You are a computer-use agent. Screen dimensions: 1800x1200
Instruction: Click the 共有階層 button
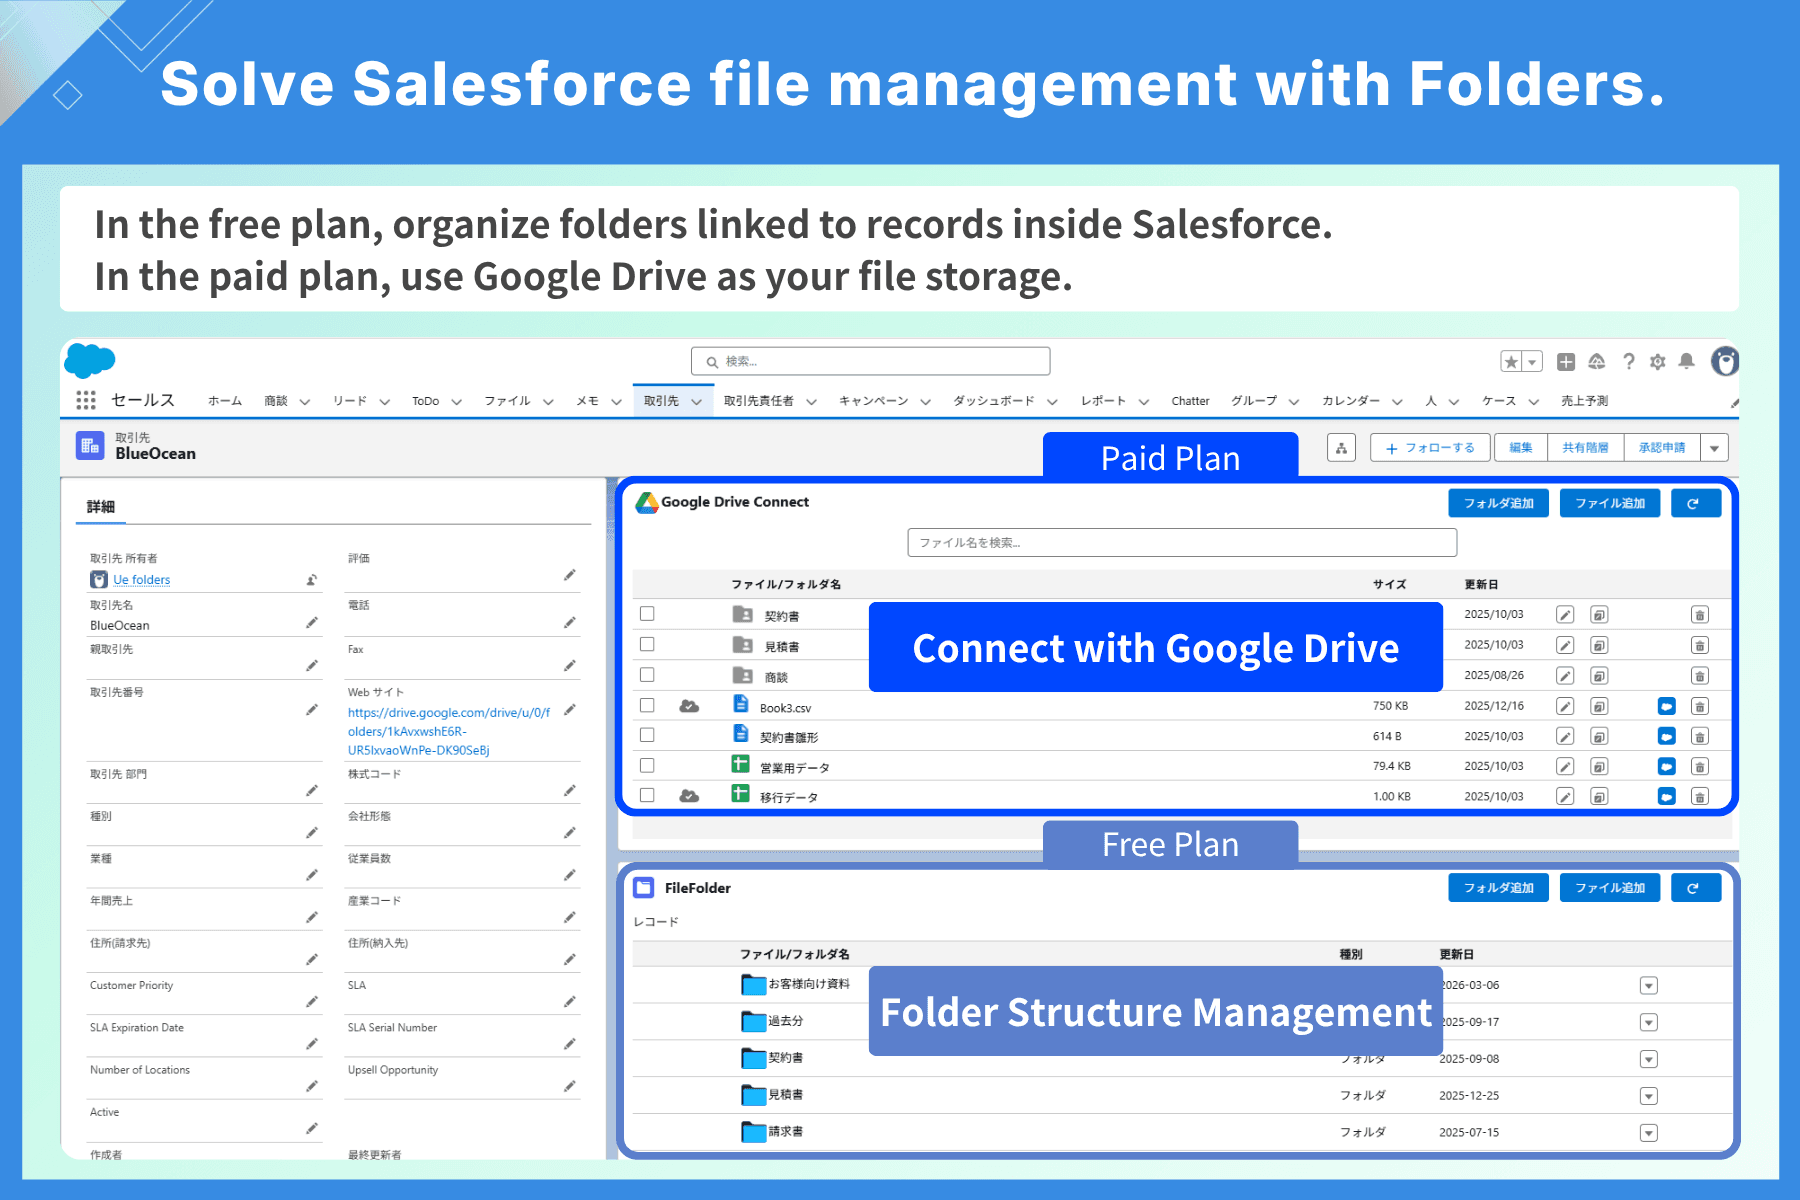[1586, 448]
